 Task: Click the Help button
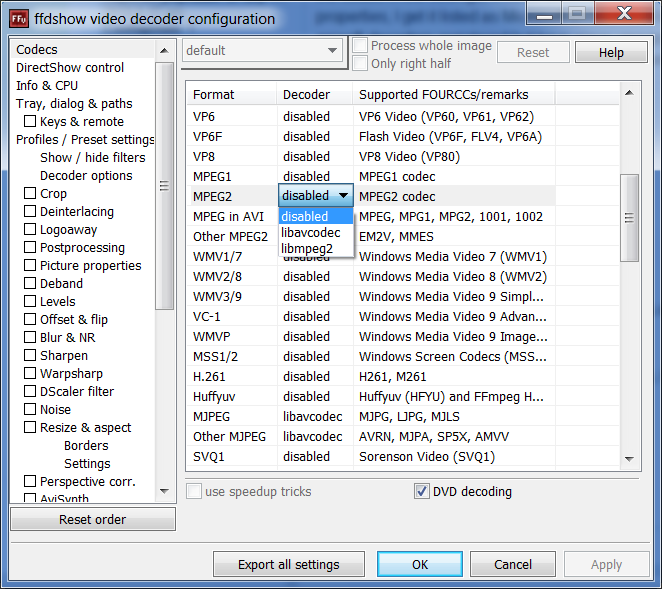pos(611,53)
